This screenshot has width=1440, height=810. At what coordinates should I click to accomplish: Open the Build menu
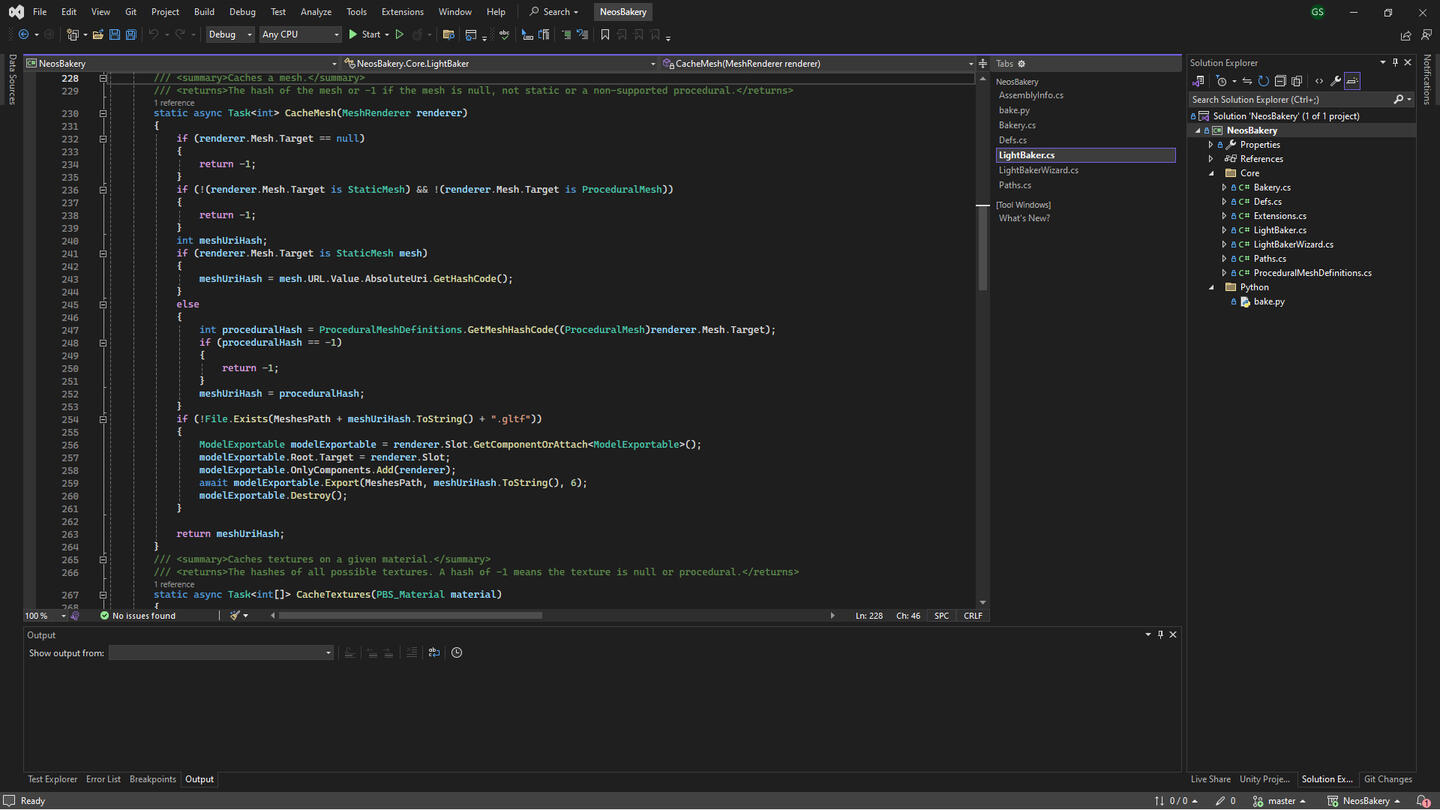click(204, 12)
